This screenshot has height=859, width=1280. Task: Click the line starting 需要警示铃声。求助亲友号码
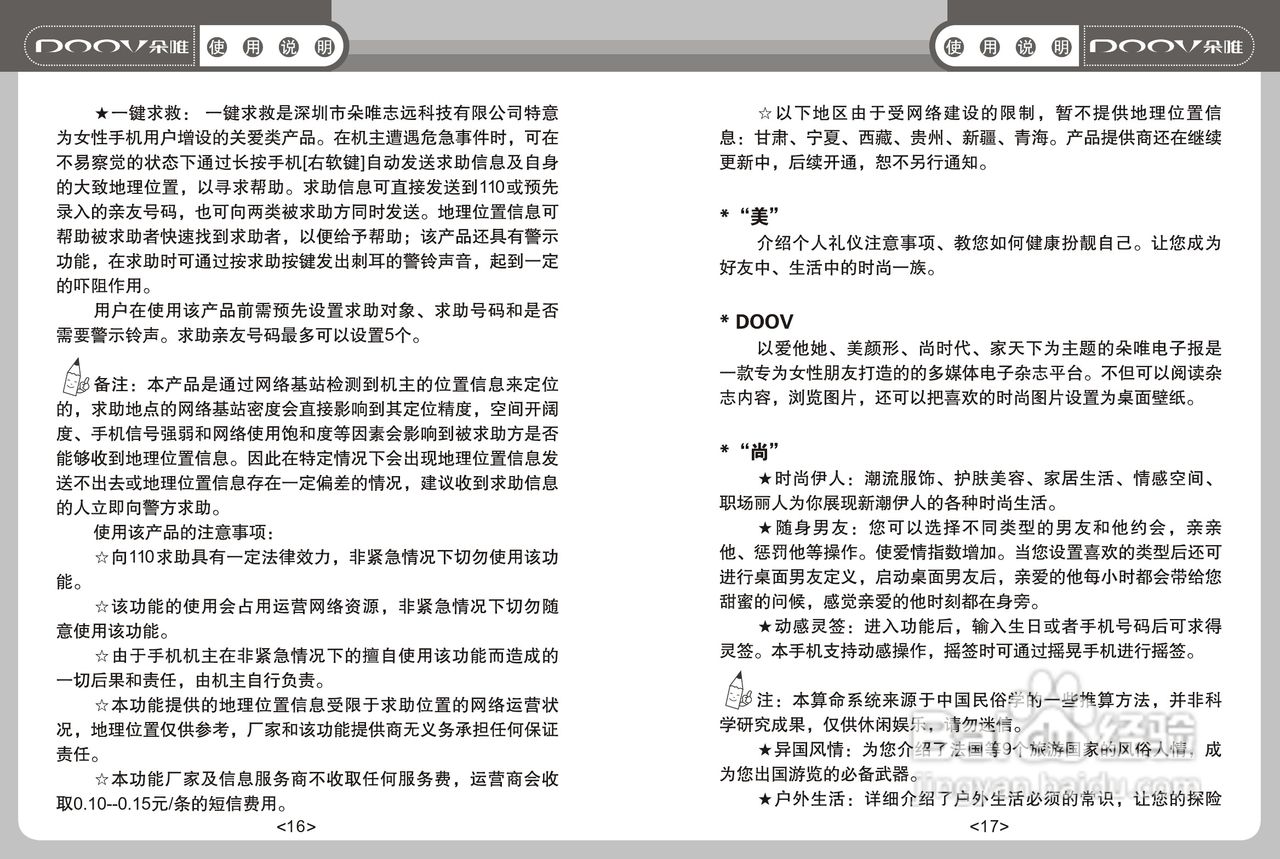tap(240, 335)
